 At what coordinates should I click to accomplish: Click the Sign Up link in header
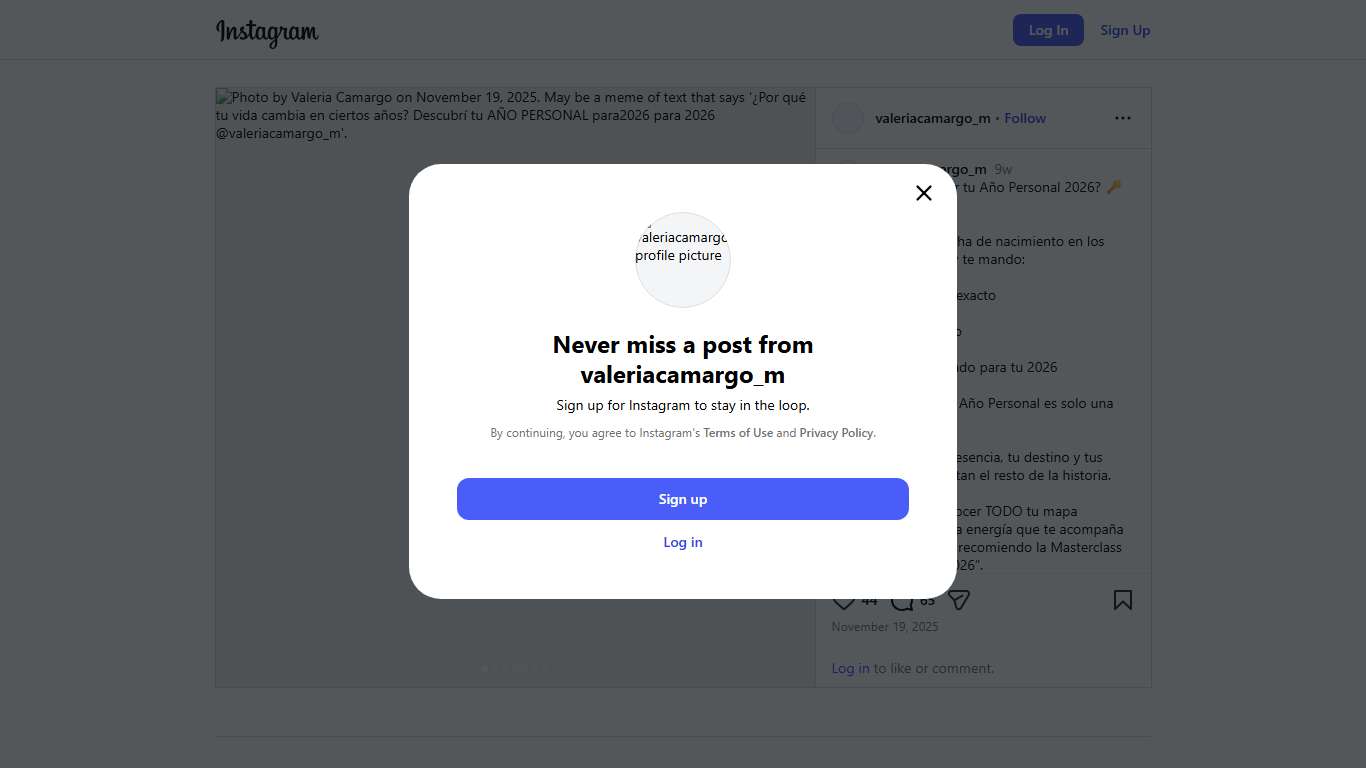(x=1125, y=30)
